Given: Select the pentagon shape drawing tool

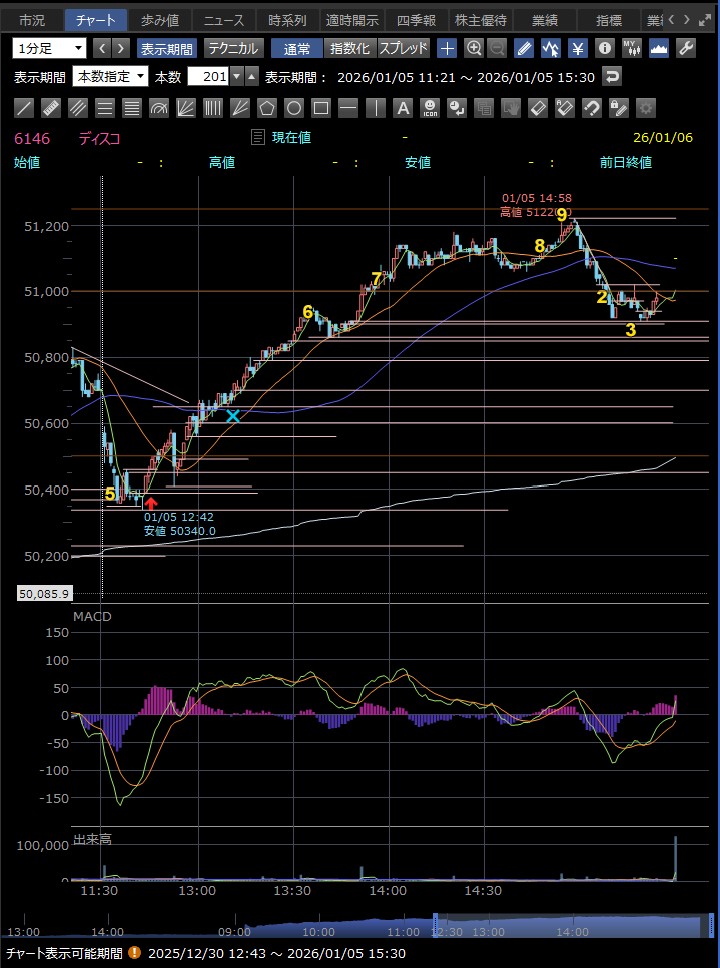Looking at the screenshot, I should tap(267, 108).
